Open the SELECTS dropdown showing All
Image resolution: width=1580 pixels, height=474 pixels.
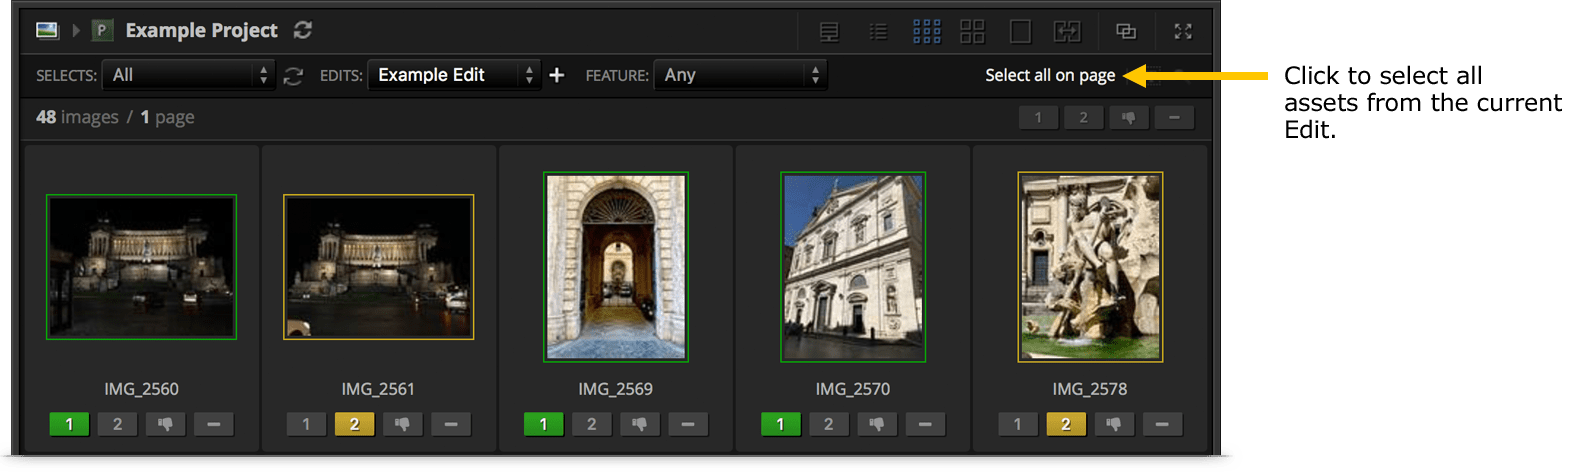click(189, 75)
